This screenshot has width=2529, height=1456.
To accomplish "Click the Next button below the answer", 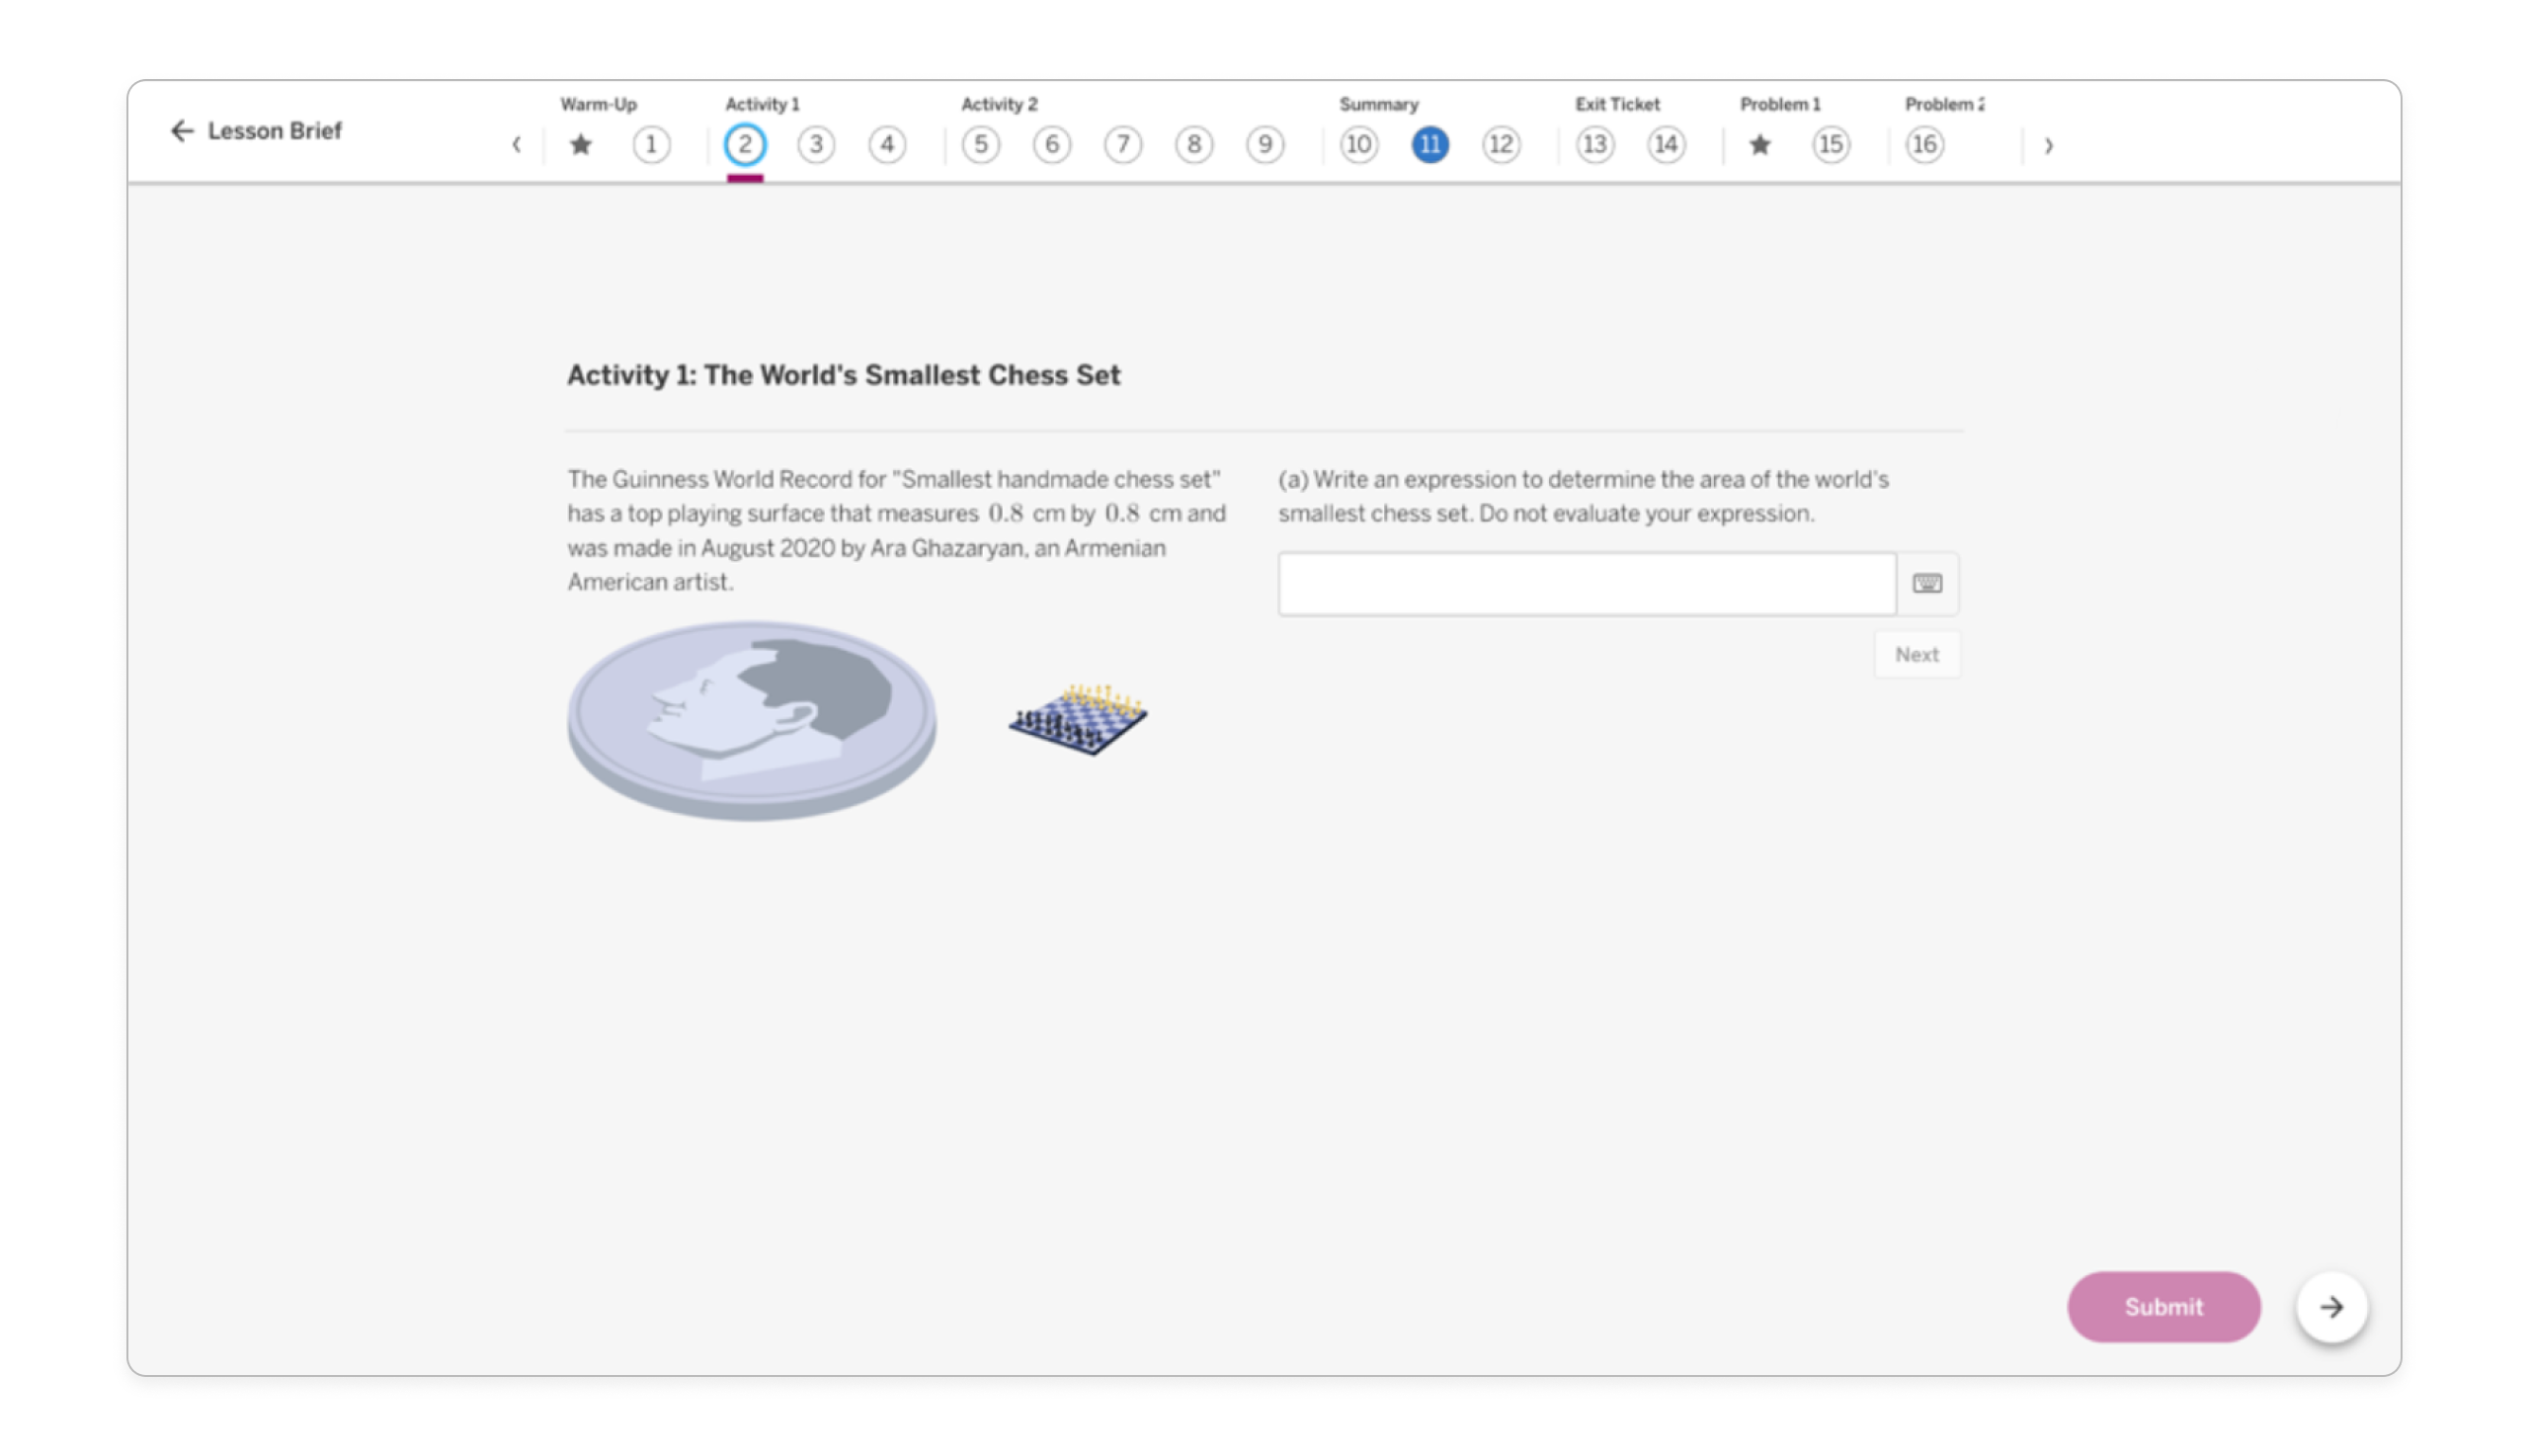I will (1917, 655).
